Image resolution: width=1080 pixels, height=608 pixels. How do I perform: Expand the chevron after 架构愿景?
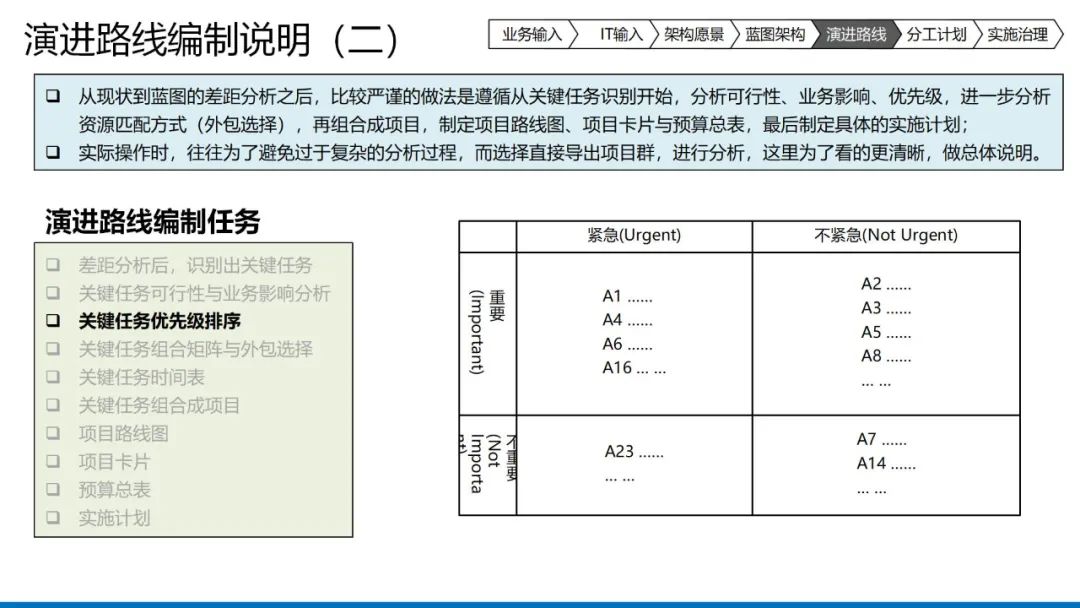tap(731, 33)
